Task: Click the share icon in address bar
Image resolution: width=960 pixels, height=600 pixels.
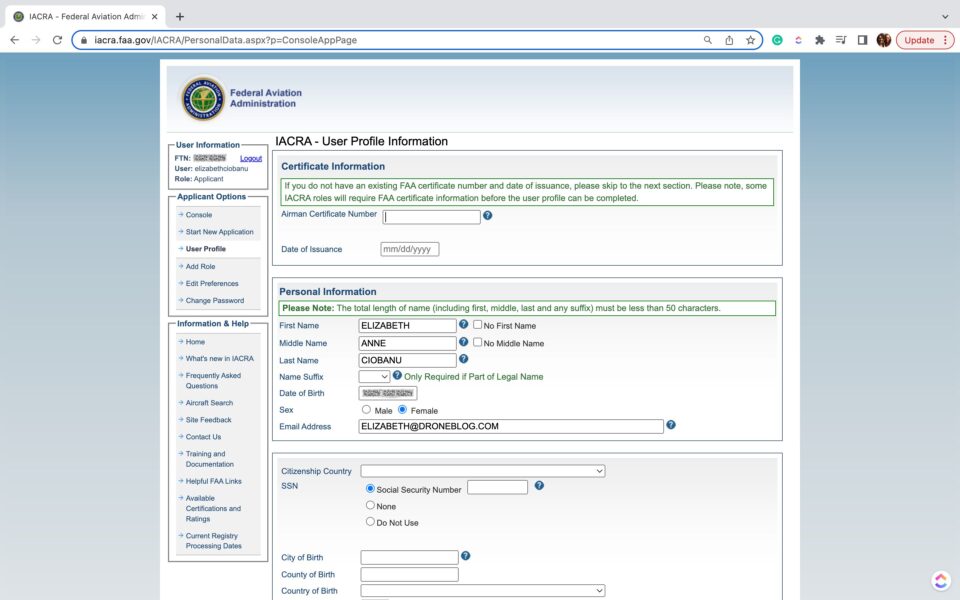Action: [729, 40]
